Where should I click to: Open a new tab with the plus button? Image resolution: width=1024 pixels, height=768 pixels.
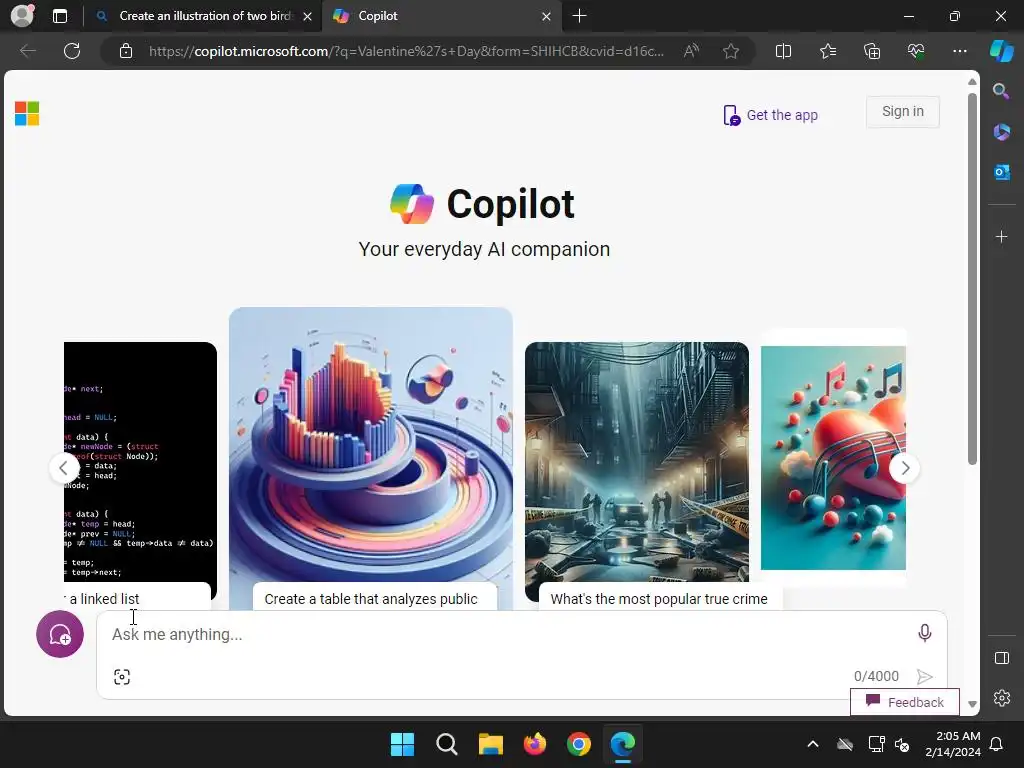[579, 16]
